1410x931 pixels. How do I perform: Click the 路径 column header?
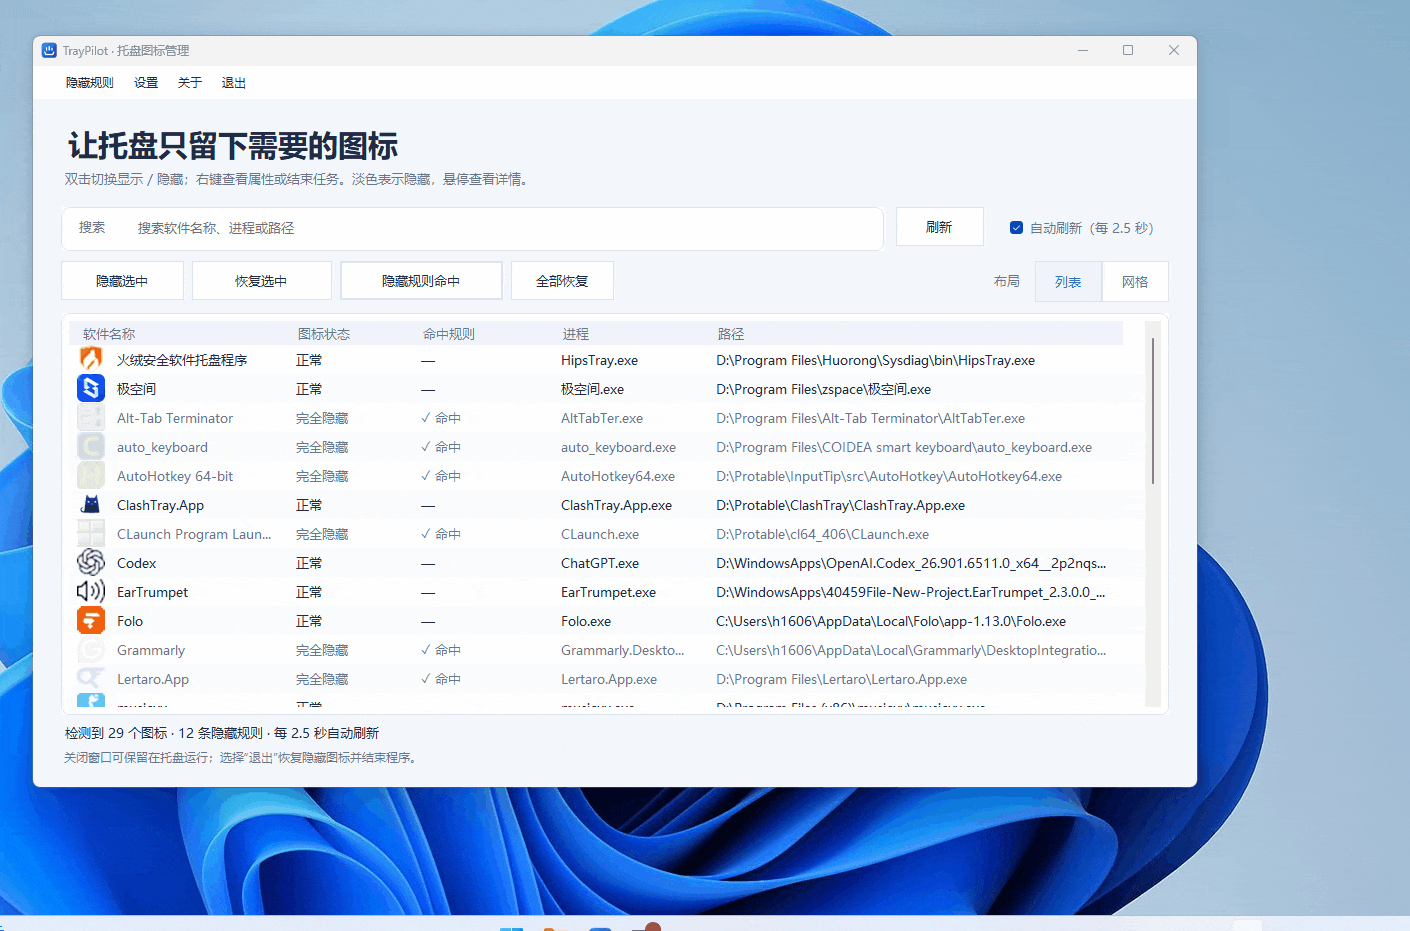pos(731,334)
